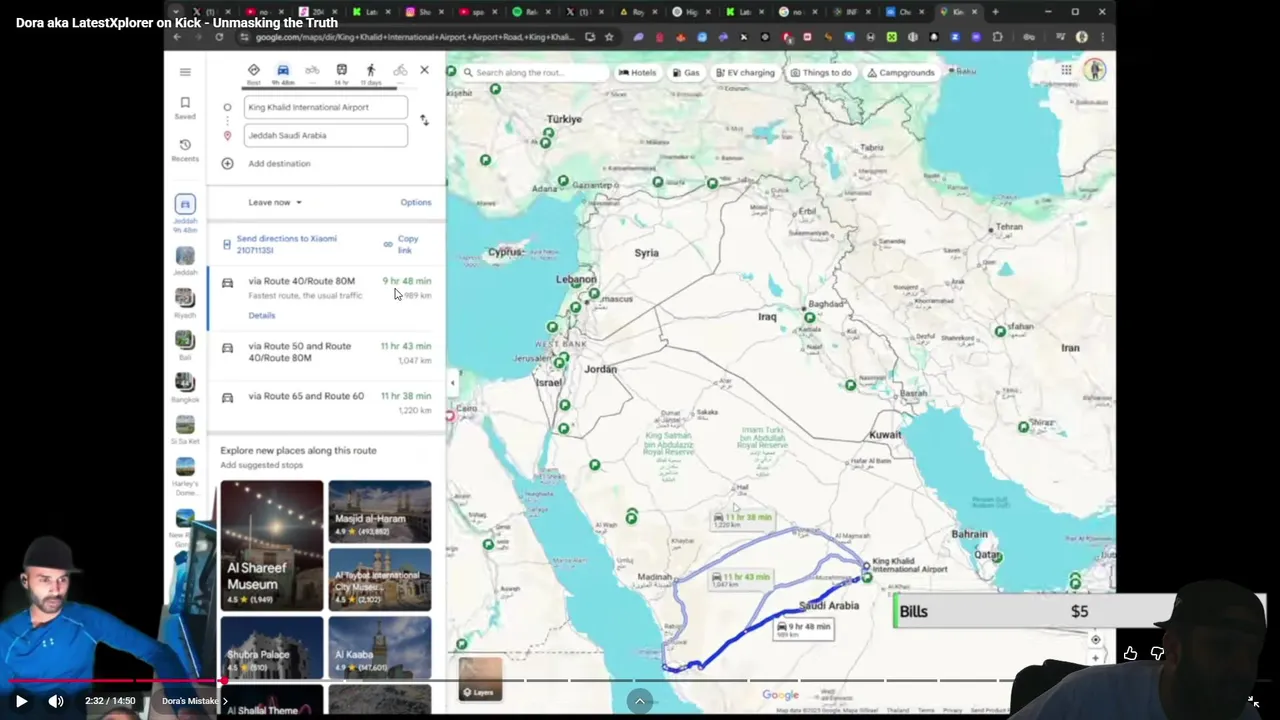Screen dimensions: 1280x720
Task: Open the Google apps grid
Action: pos(1067,70)
